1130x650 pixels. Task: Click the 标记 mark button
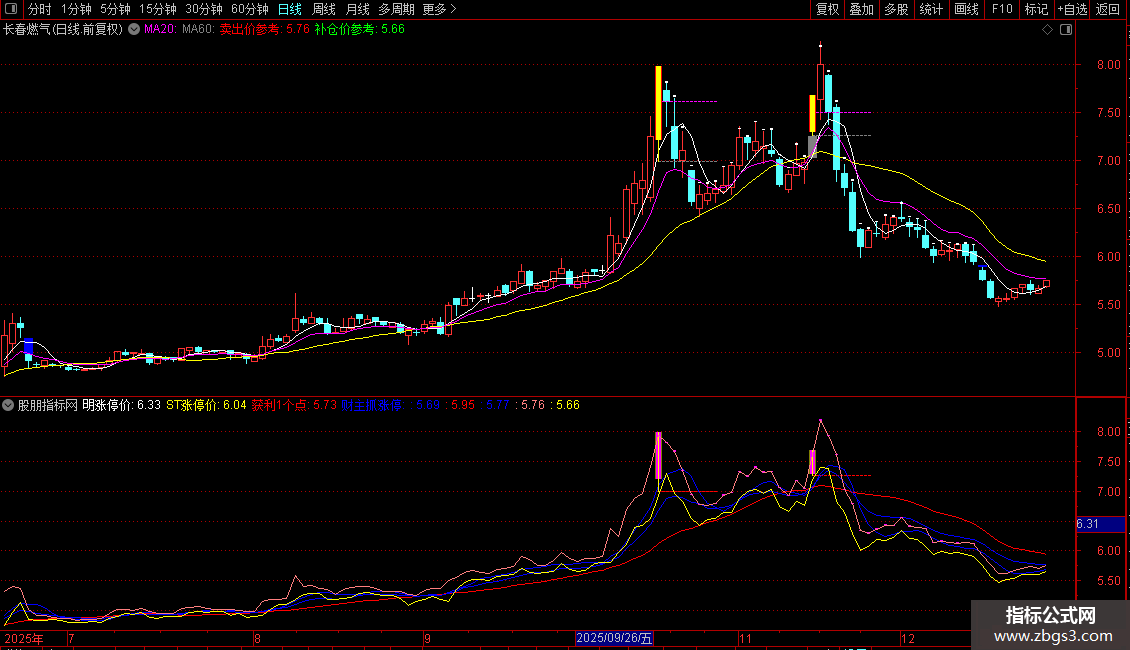pos(1036,9)
